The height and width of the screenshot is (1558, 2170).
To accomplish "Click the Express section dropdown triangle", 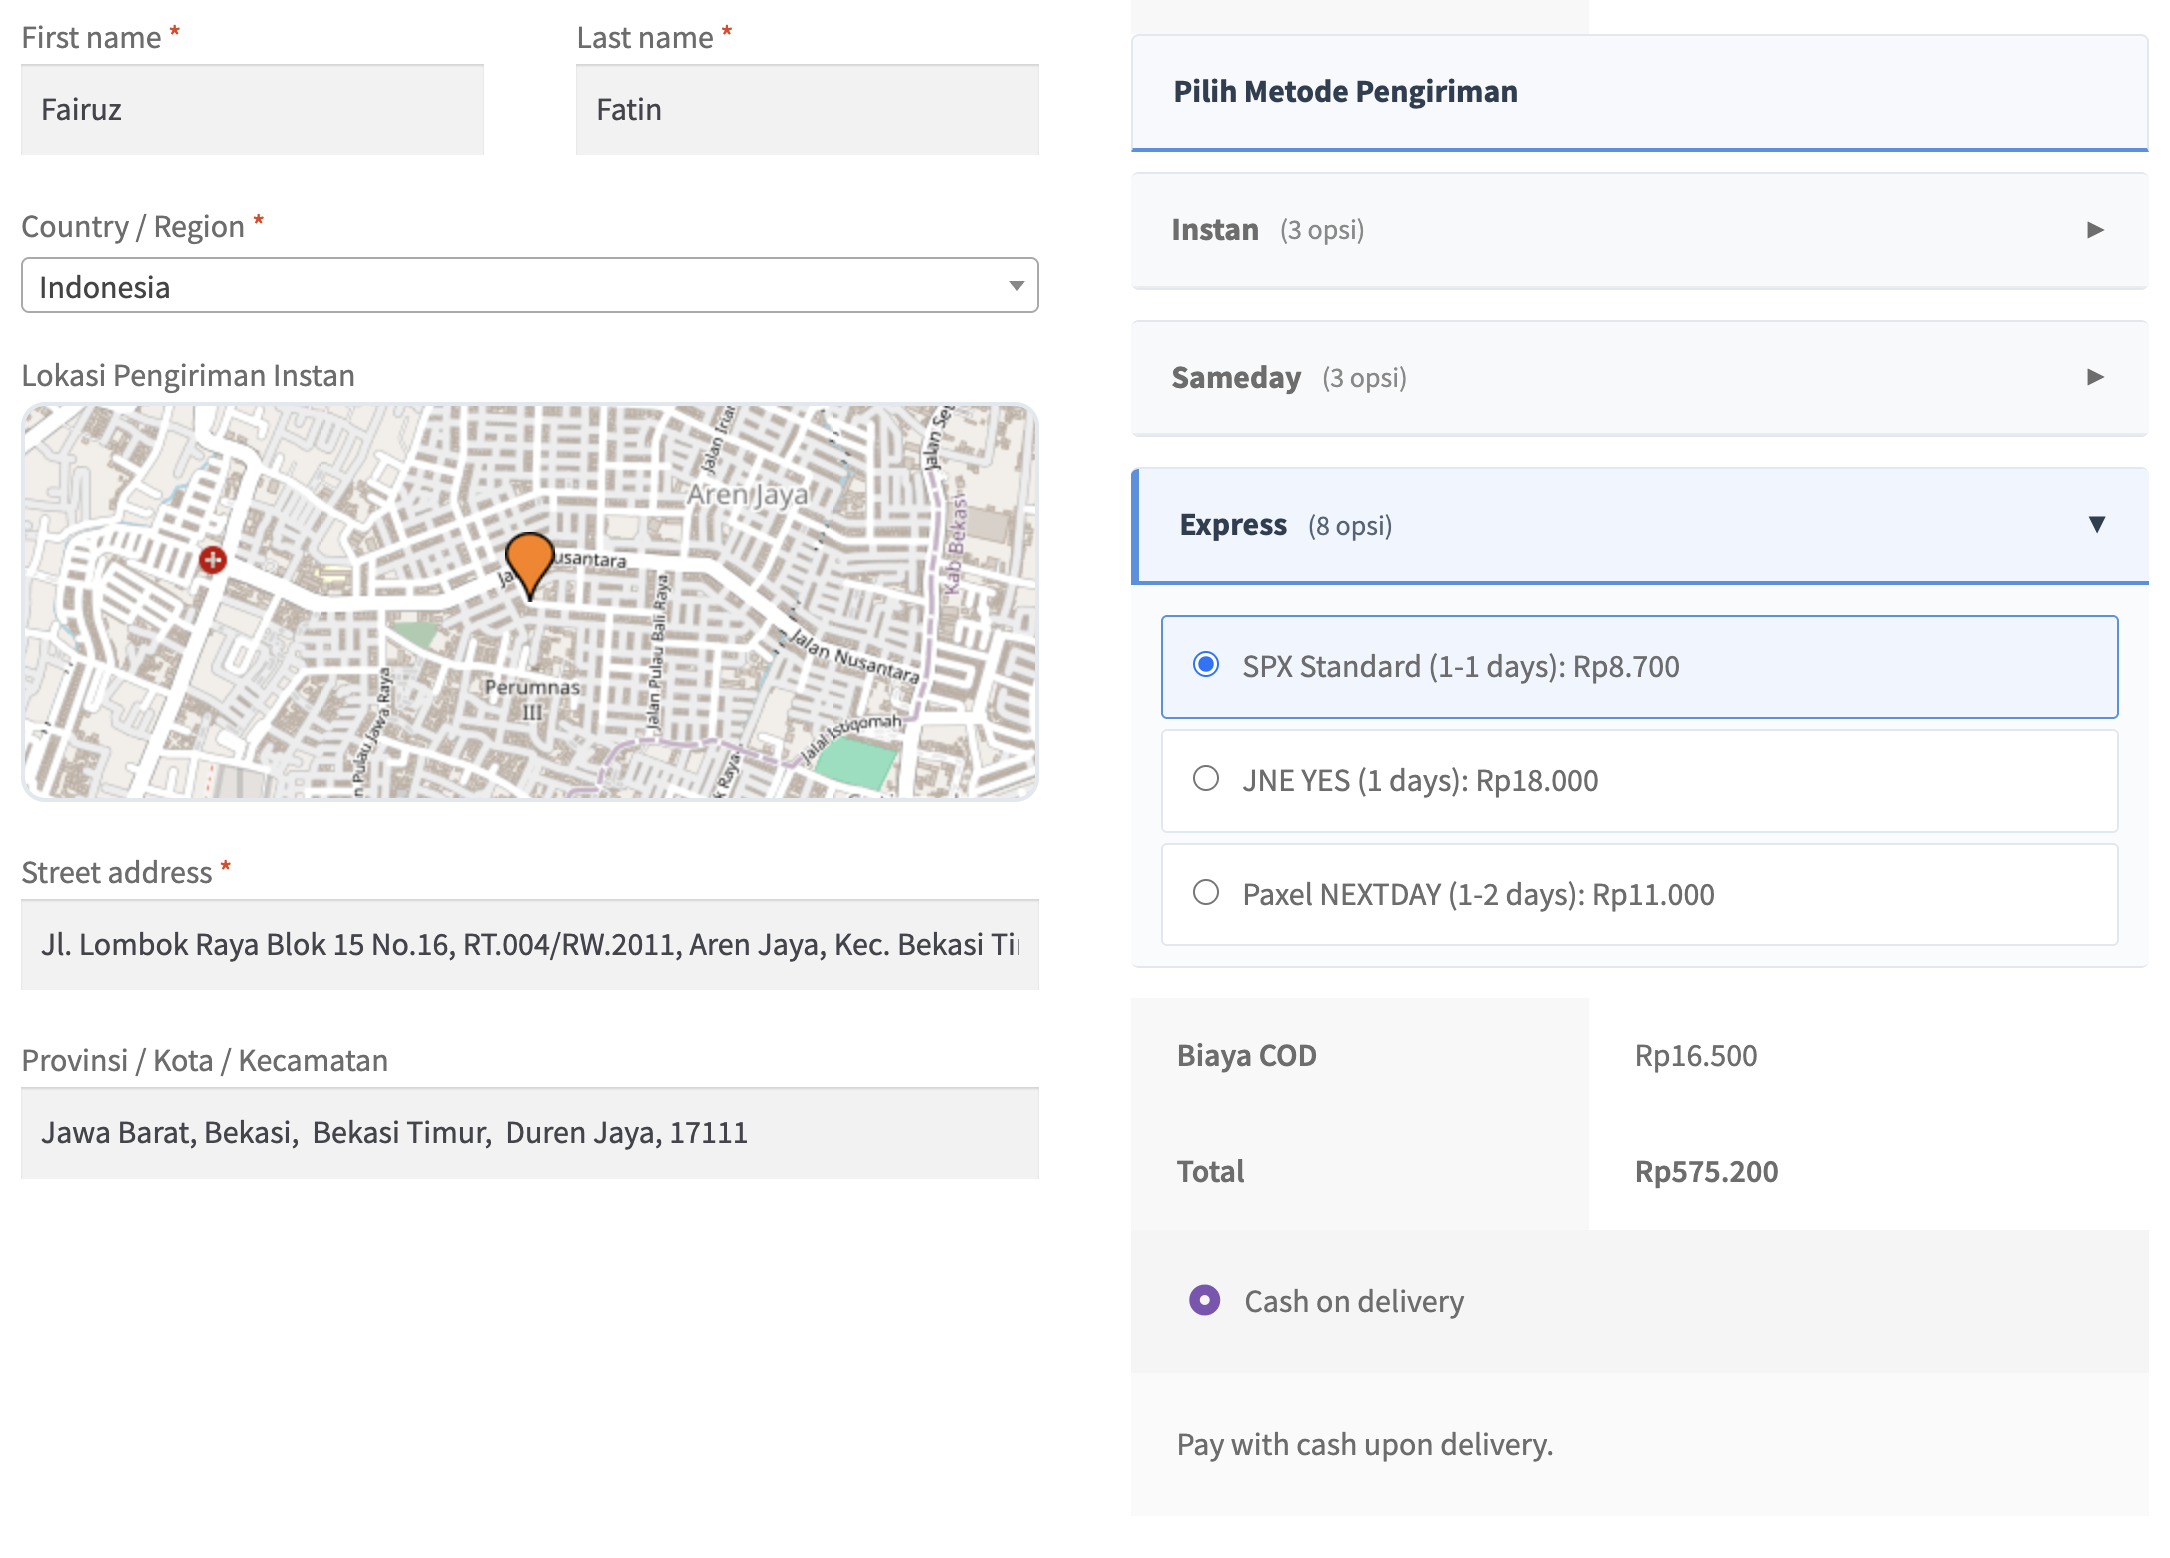I will (x=2097, y=524).
